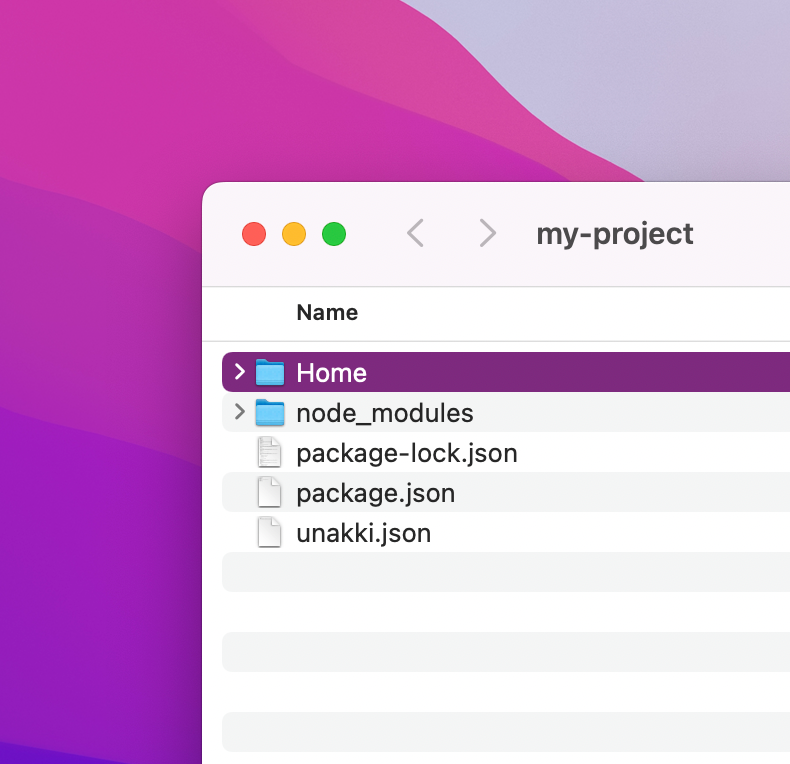This screenshot has height=764, width=790.
Task: Click the unakki.json file icon
Action: tap(270, 532)
